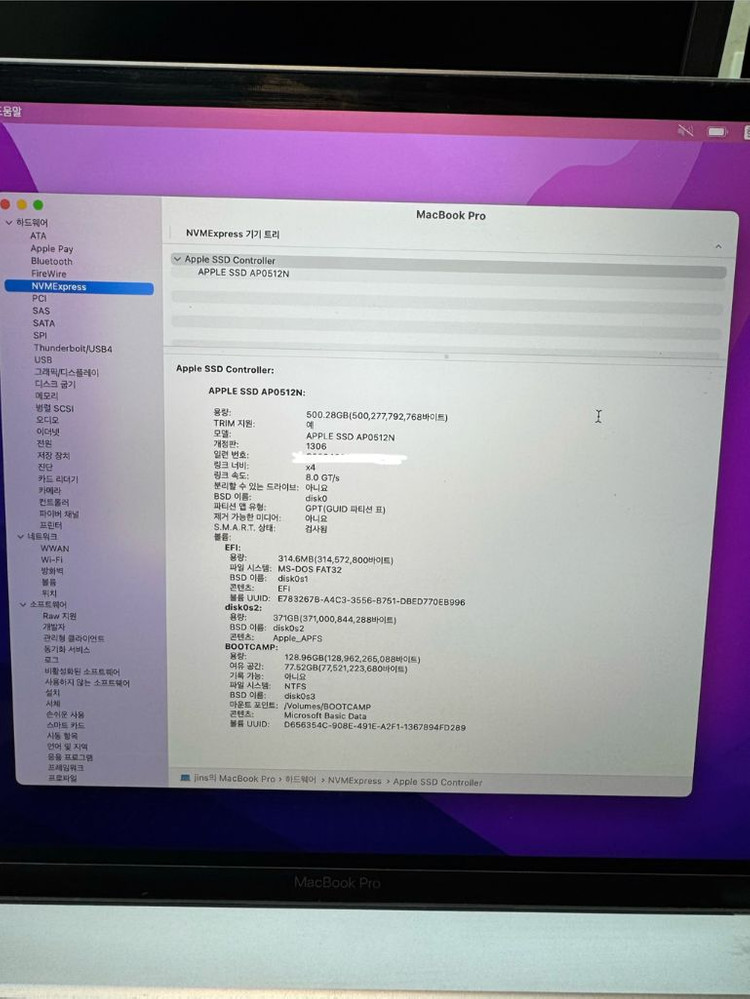
Task: Select 사용하지 않는 소프트웨어 in the sidebar
Action: 87,682
